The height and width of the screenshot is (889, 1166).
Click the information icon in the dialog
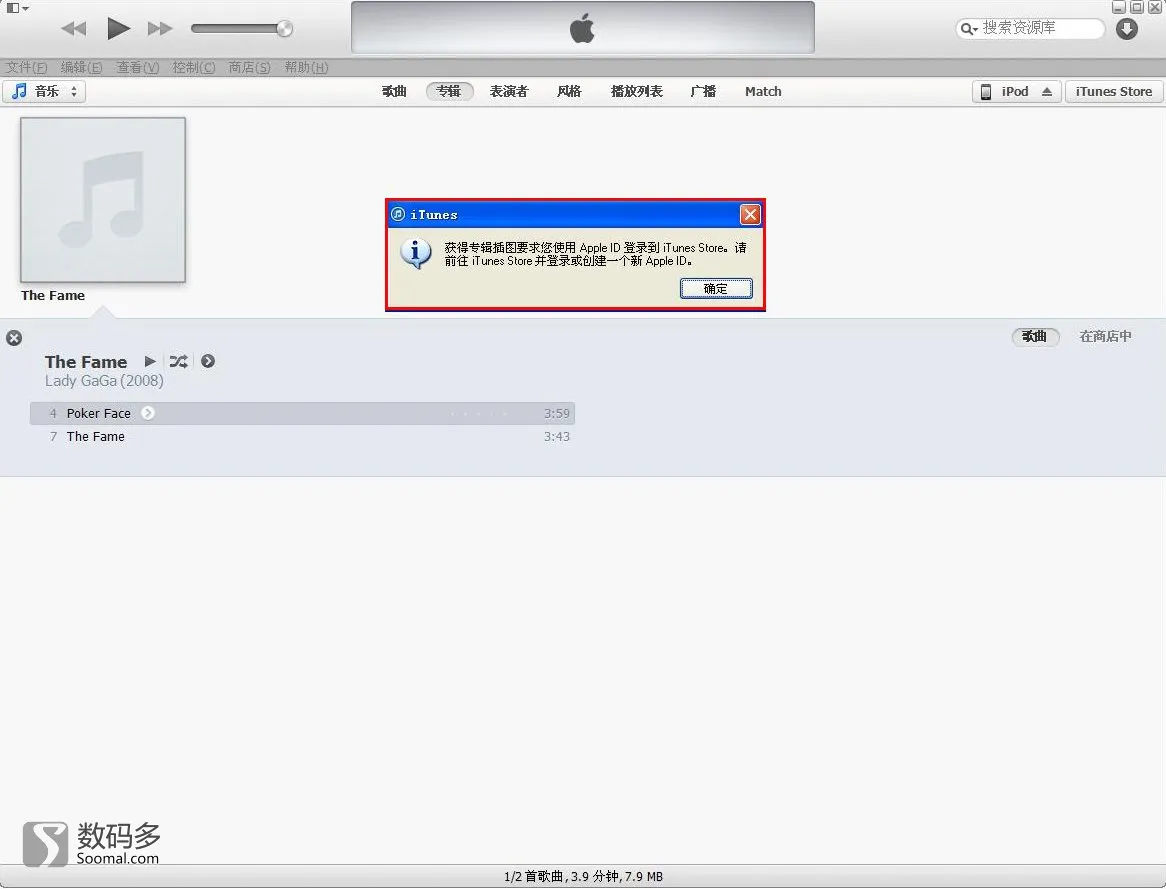pyautogui.click(x=416, y=254)
